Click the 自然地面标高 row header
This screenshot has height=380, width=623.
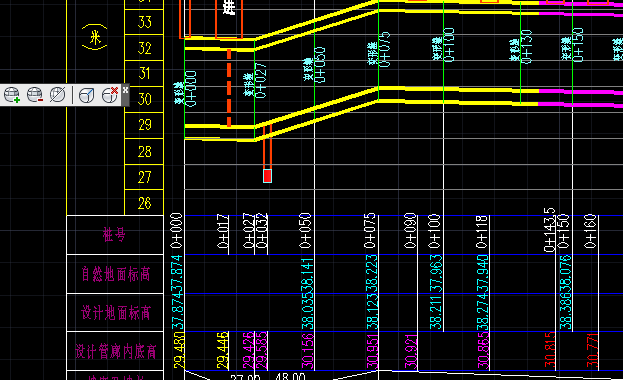click(115, 274)
